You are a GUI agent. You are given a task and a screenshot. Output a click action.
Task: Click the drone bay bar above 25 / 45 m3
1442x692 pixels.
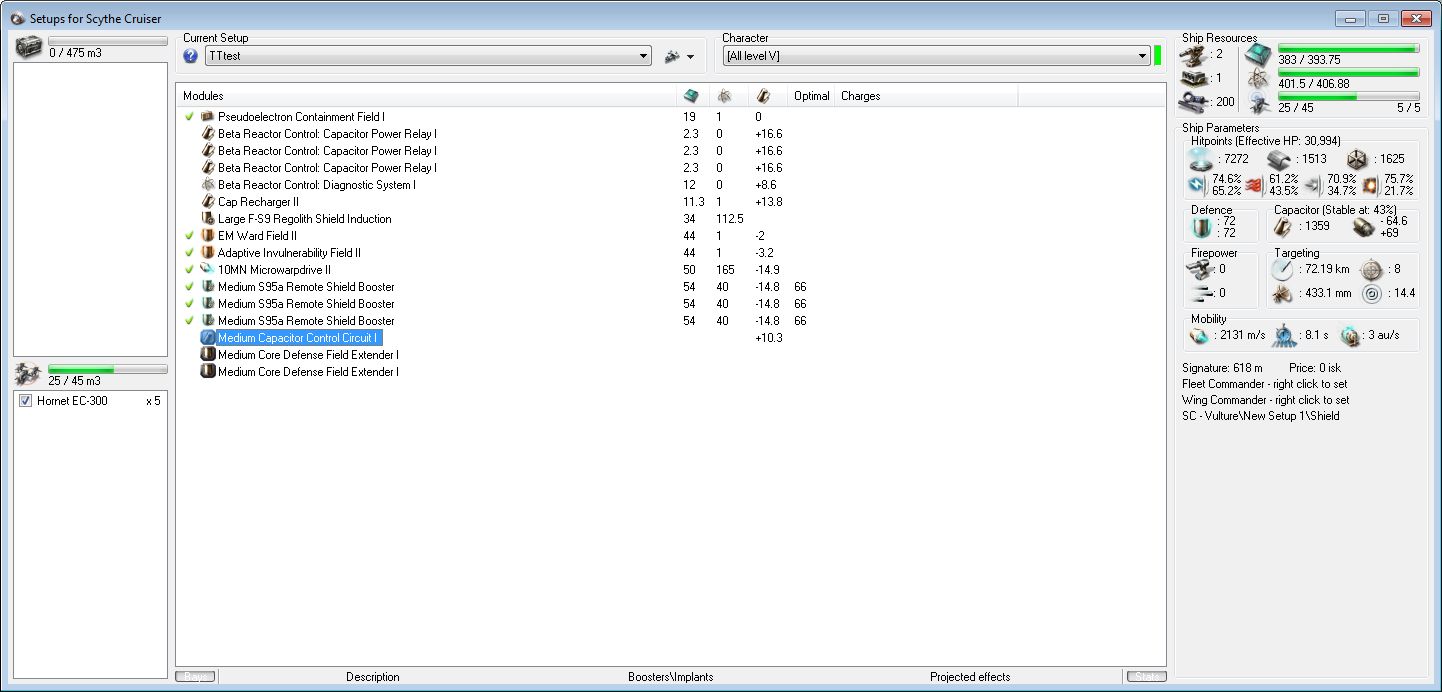pos(108,369)
